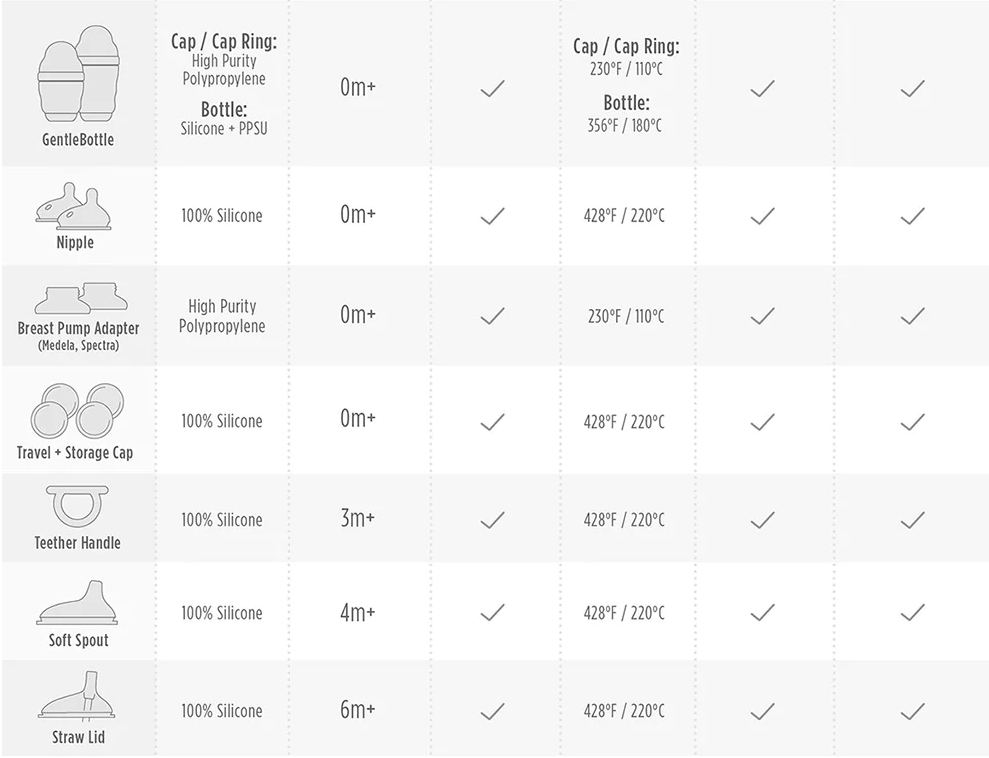Select the Travel + Storage Cap icon
The height and width of the screenshot is (758, 989).
point(77,409)
